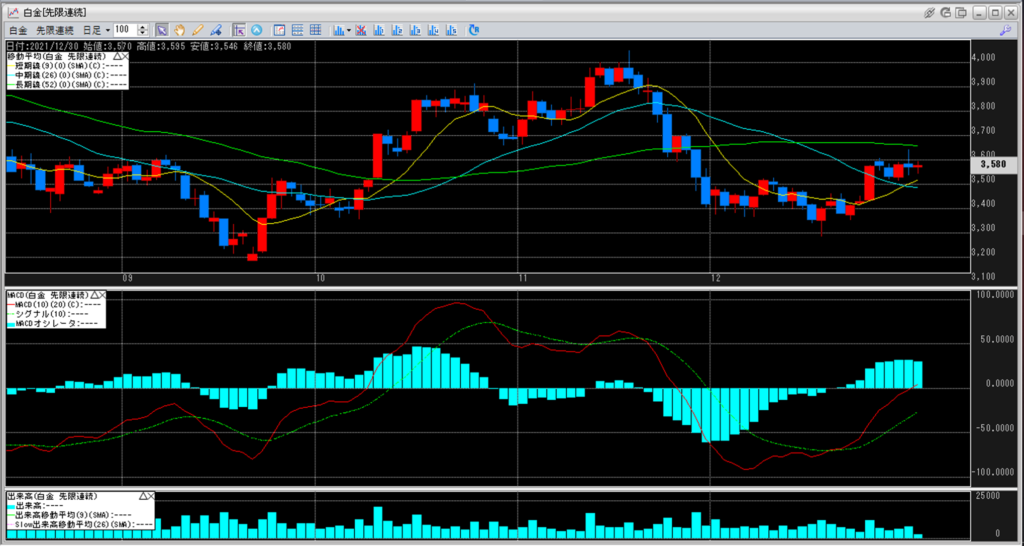Collapse the moving average legend with triangle
Image resolution: width=1024 pixels, height=546 pixels.
[117, 57]
